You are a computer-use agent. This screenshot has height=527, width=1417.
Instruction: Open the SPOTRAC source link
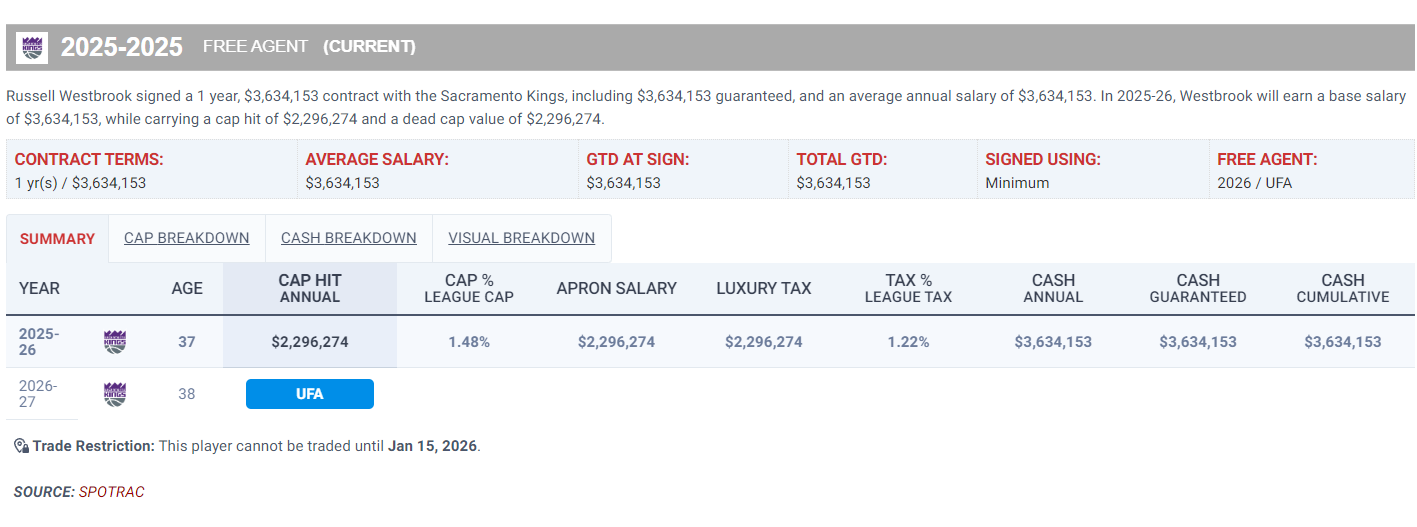111,492
